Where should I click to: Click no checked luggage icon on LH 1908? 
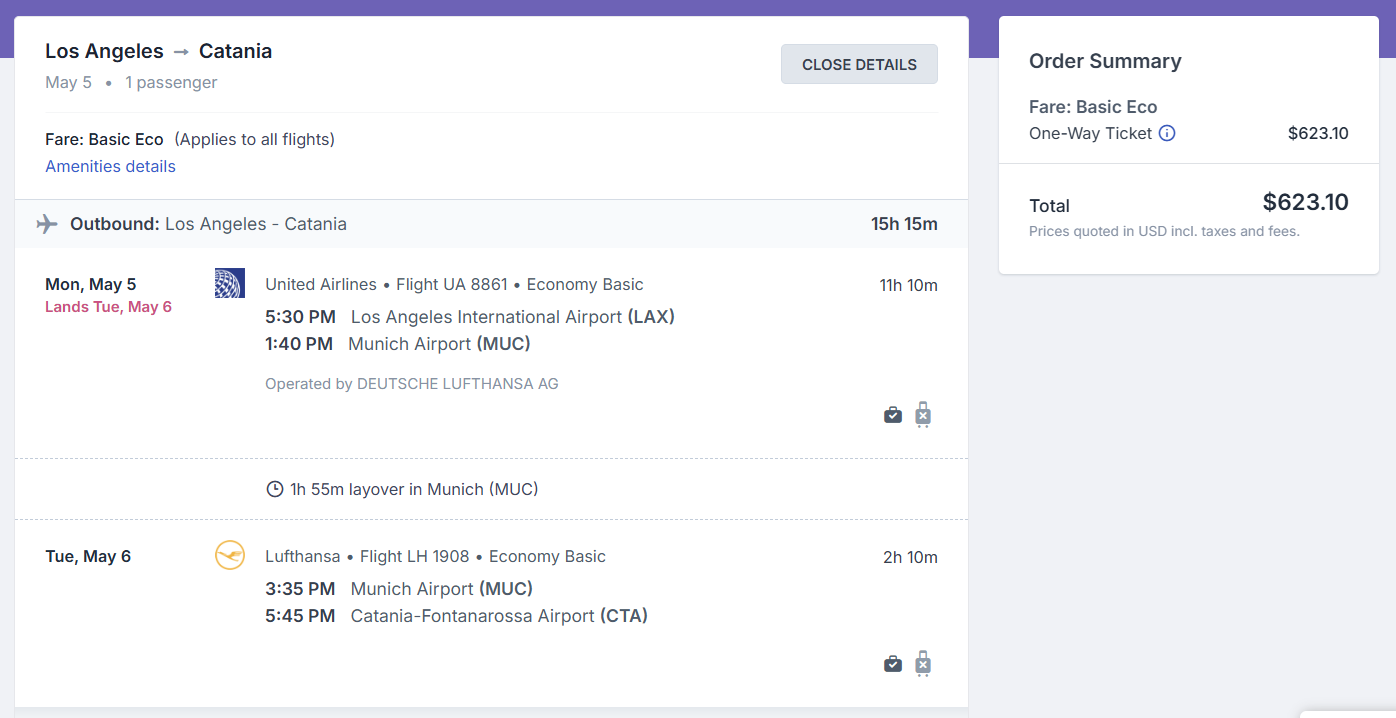(923, 663)
